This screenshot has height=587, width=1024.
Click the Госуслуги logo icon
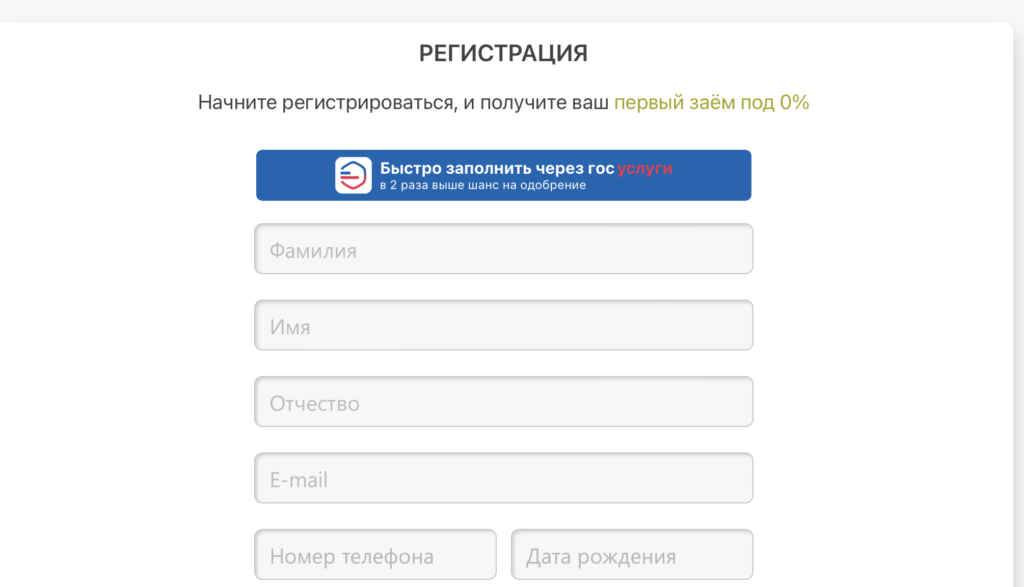353,175
